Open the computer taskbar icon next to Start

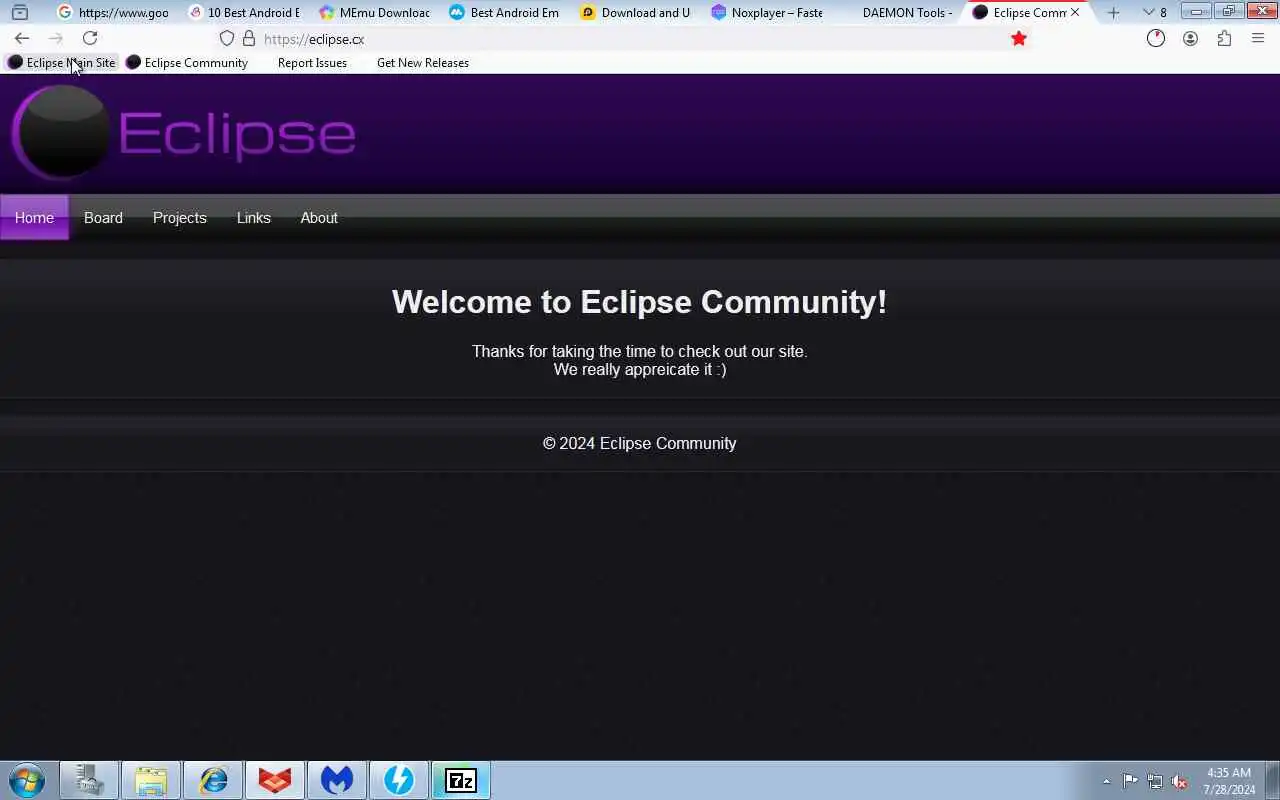(x=89, y=780)
